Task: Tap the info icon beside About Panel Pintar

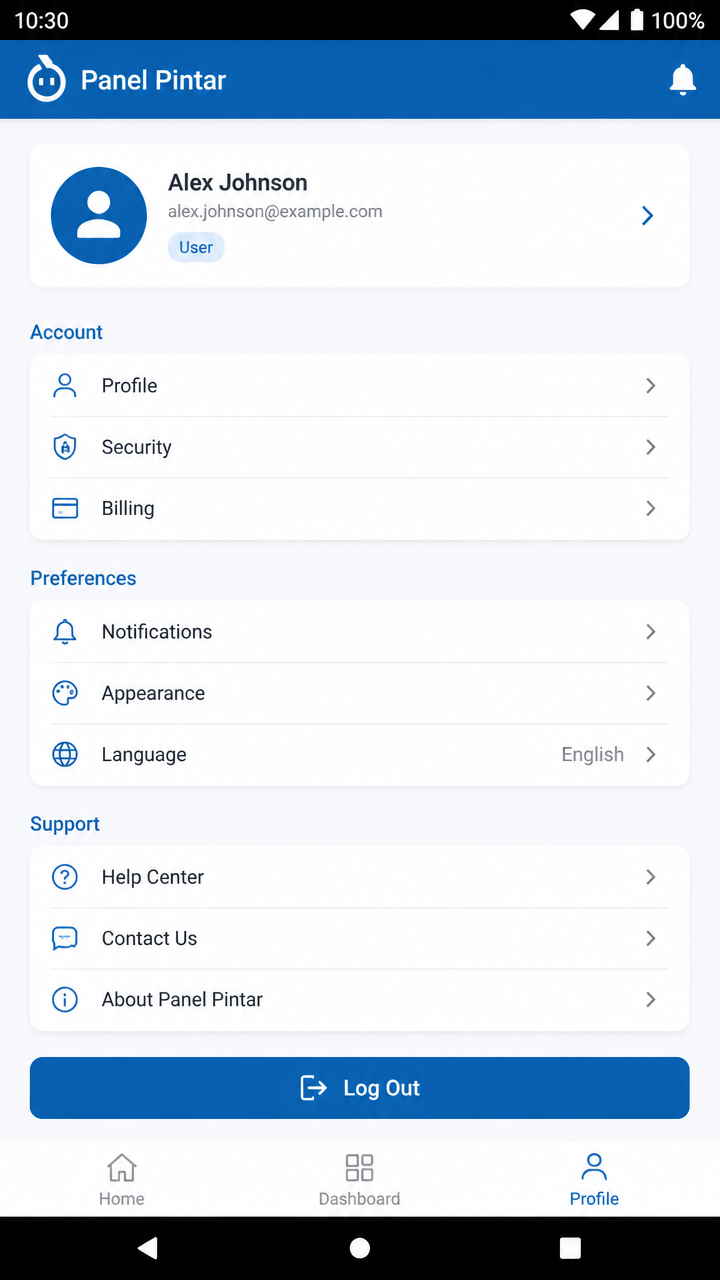Action: tap(65, 999)
